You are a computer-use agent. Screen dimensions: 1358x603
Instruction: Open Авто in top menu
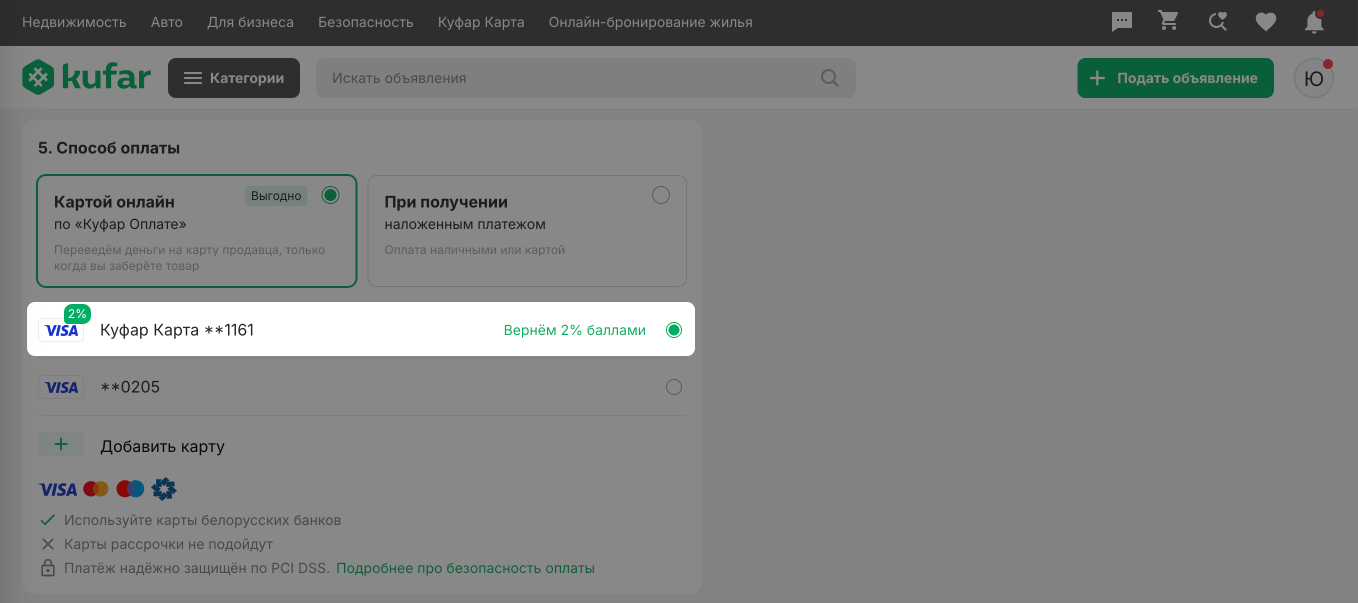[x=167, y=22]
